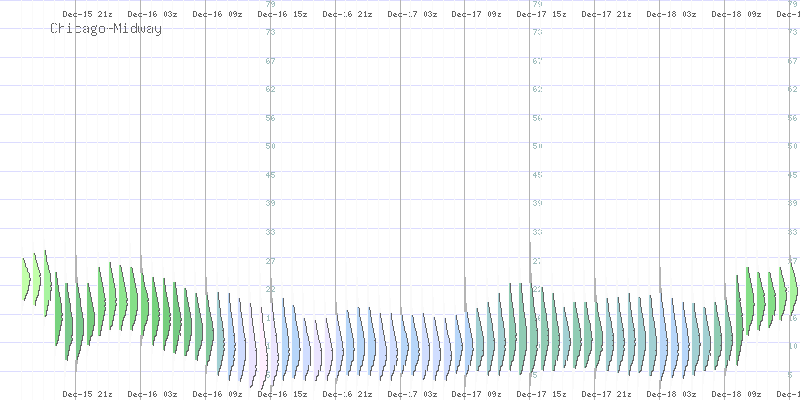Pick the top Dec-17 09z time label
Screen dimensions: 800x400
[x=476, y=15]
